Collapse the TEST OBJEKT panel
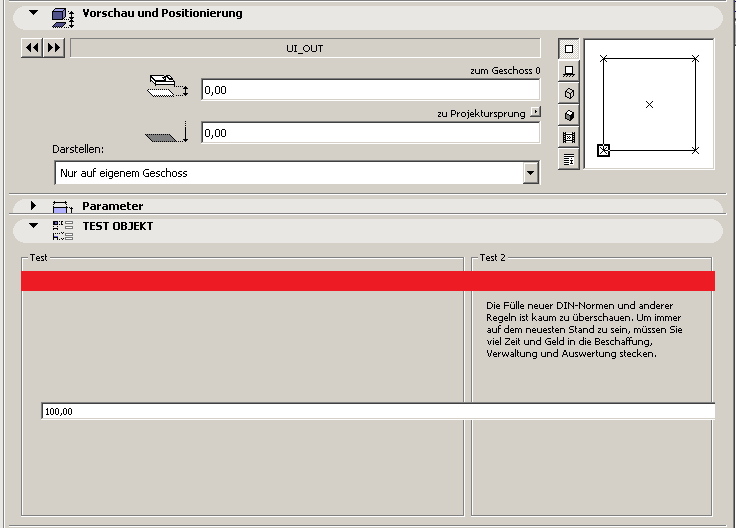Image resolution: width=736 pixels, height=528 pixels. [33, 226]
